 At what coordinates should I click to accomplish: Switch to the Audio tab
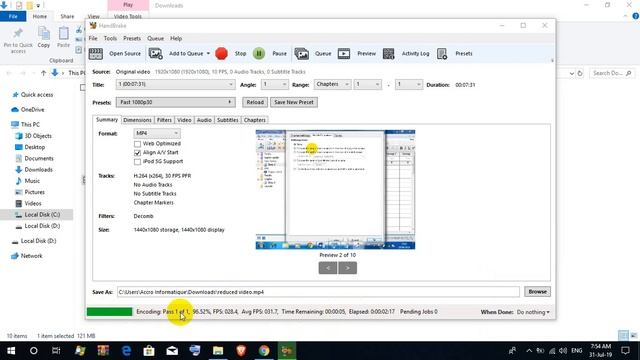(204, 120)
